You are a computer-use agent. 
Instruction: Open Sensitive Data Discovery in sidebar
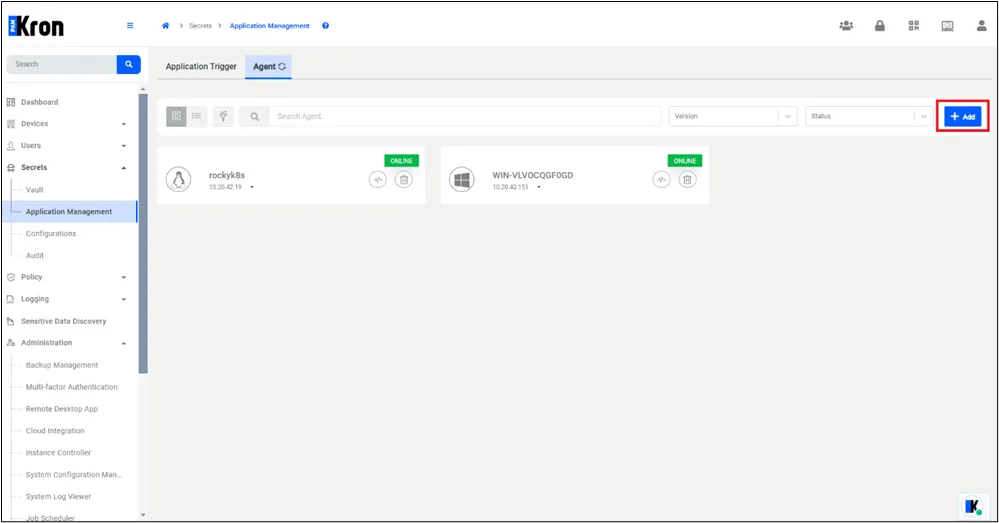pyautogui.click(x=64, y=321)
